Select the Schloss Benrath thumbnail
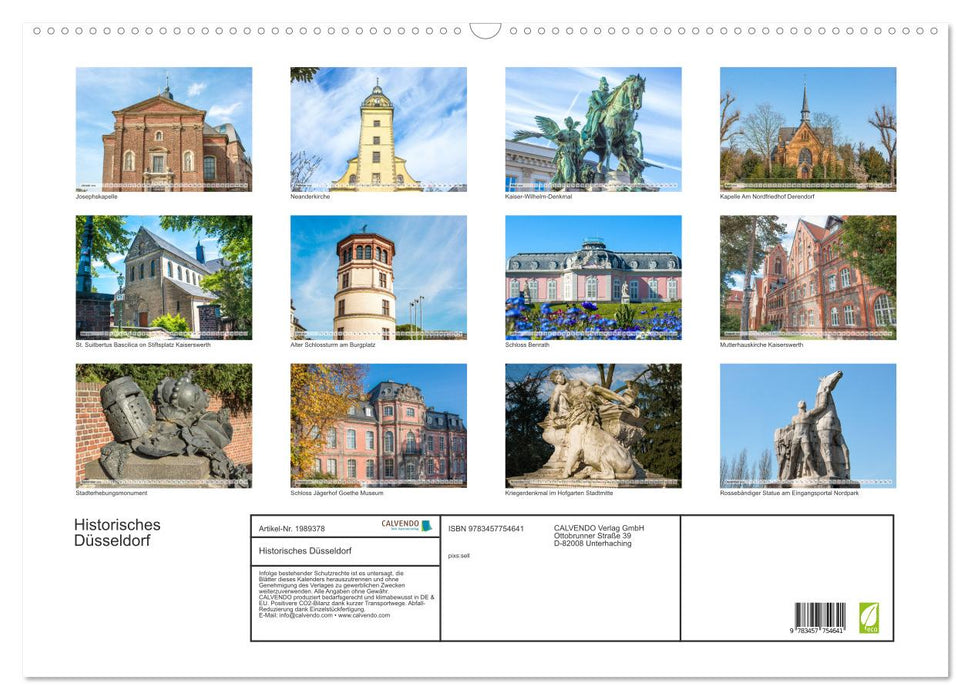Image resolution: width=971 pixels, height=700 pixels. 593,277
